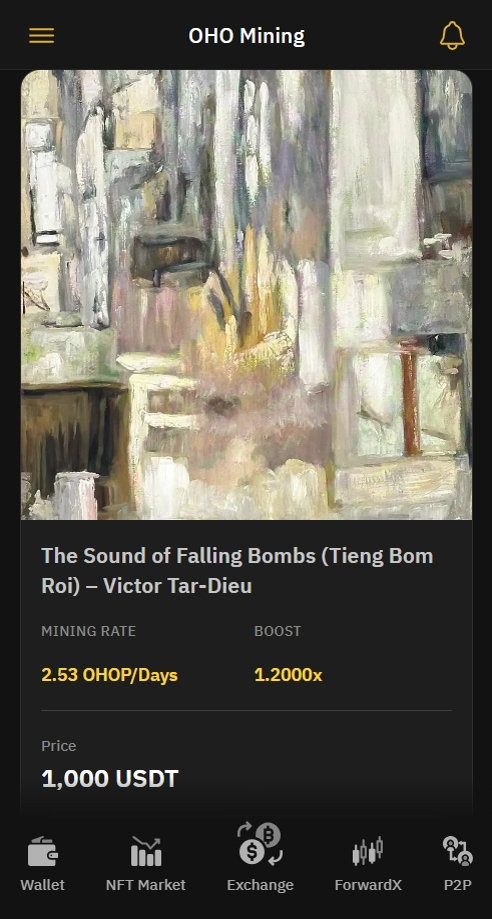Switch to the Wallet tab label
The height and width of the screenshot is (919, 492).
pyautogui.click(x=43, y=885)
